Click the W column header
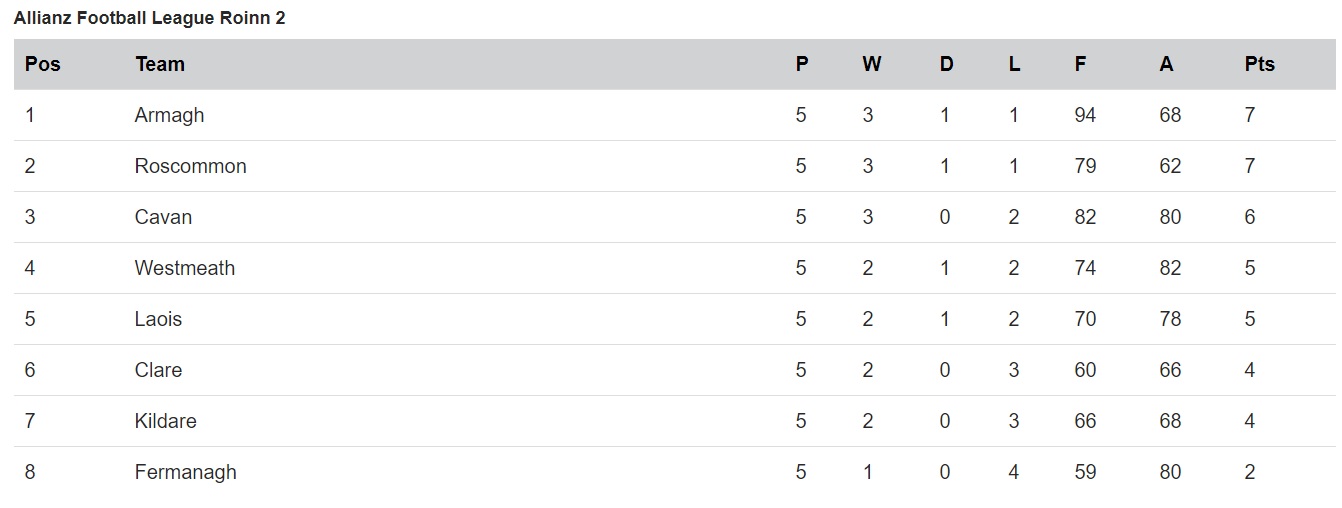This screenshot has width=1342, height=508. (872, 64)
